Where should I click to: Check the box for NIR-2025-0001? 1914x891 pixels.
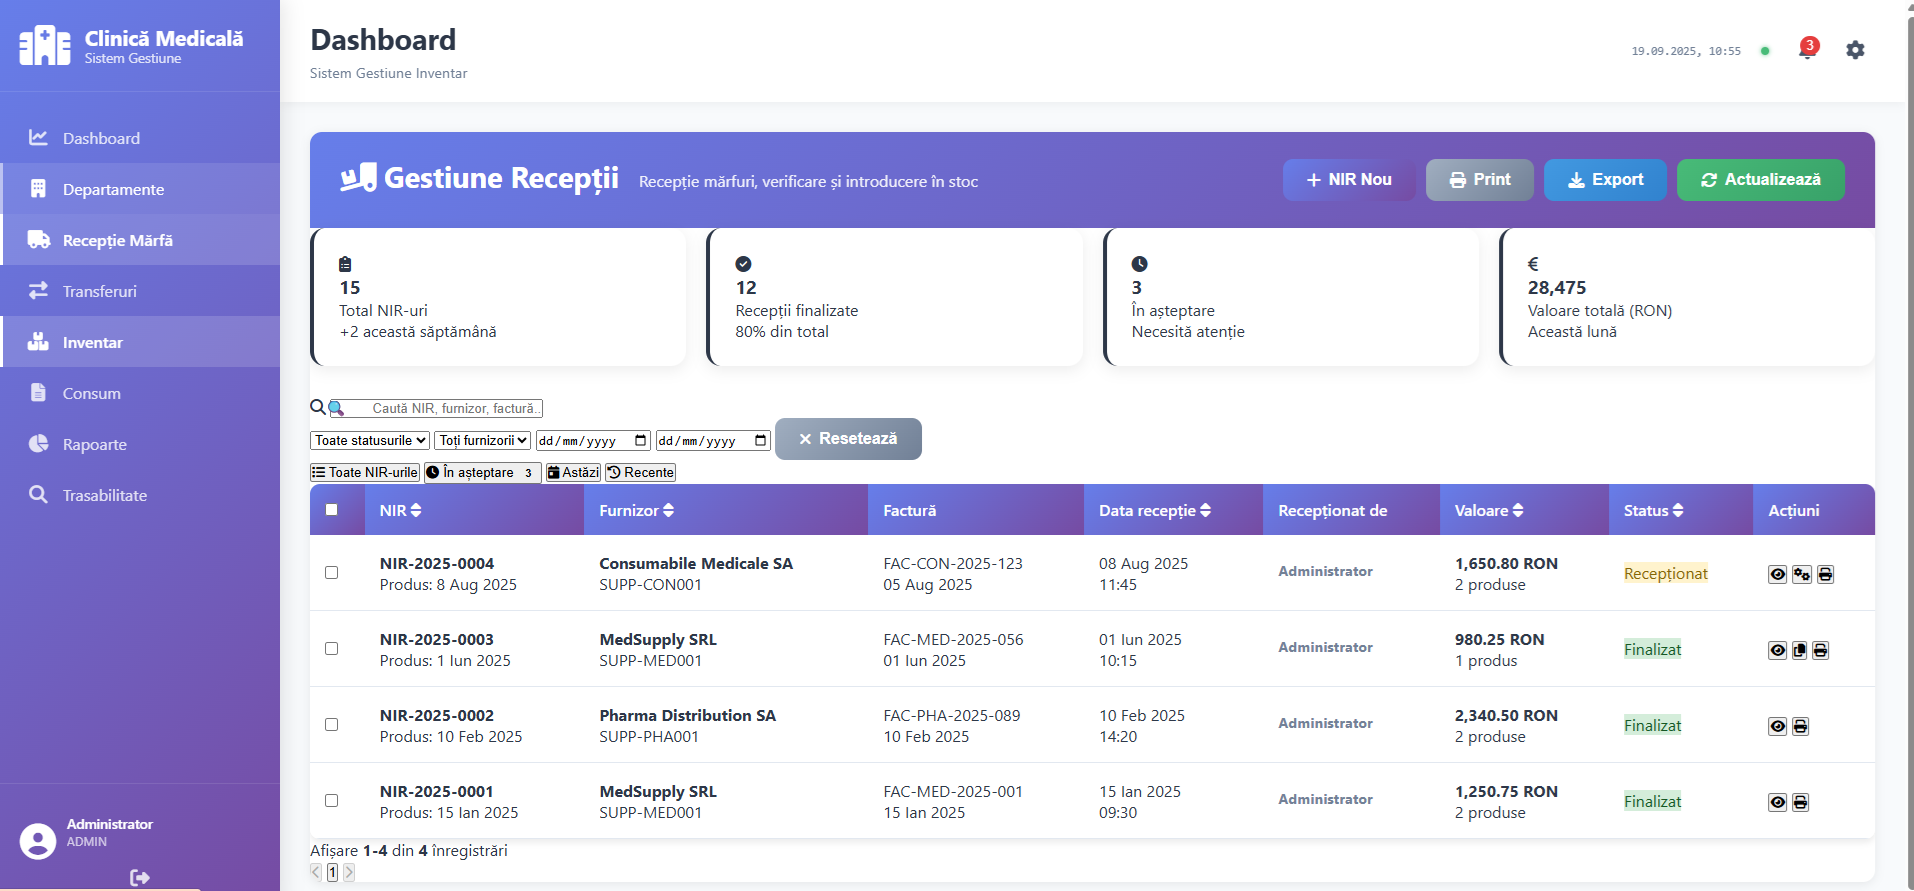click(331, 800)
